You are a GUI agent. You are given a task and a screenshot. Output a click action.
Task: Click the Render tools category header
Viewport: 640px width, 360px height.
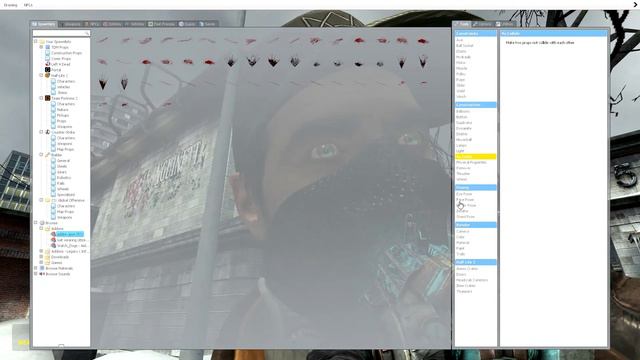click(476, 225)
